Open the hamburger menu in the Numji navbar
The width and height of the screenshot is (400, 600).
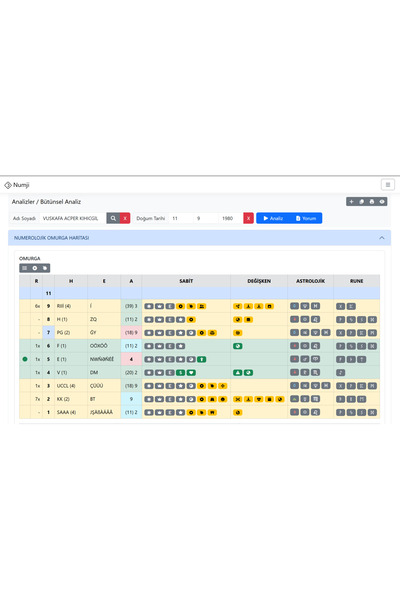point(388,185)
